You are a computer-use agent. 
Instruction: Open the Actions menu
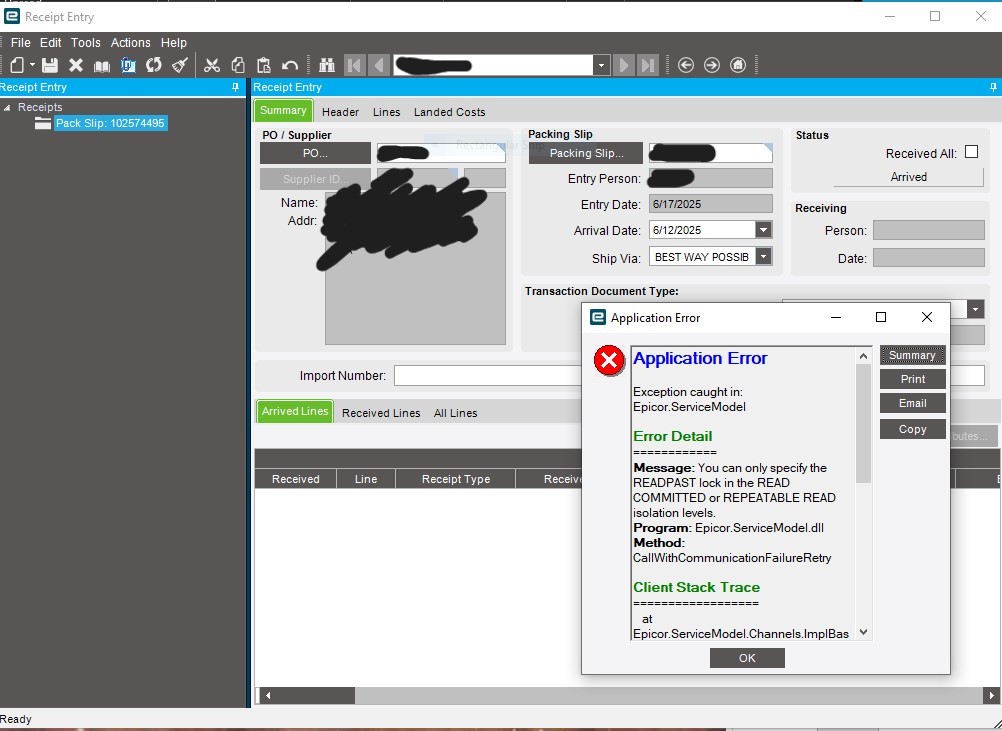(131, 43)
